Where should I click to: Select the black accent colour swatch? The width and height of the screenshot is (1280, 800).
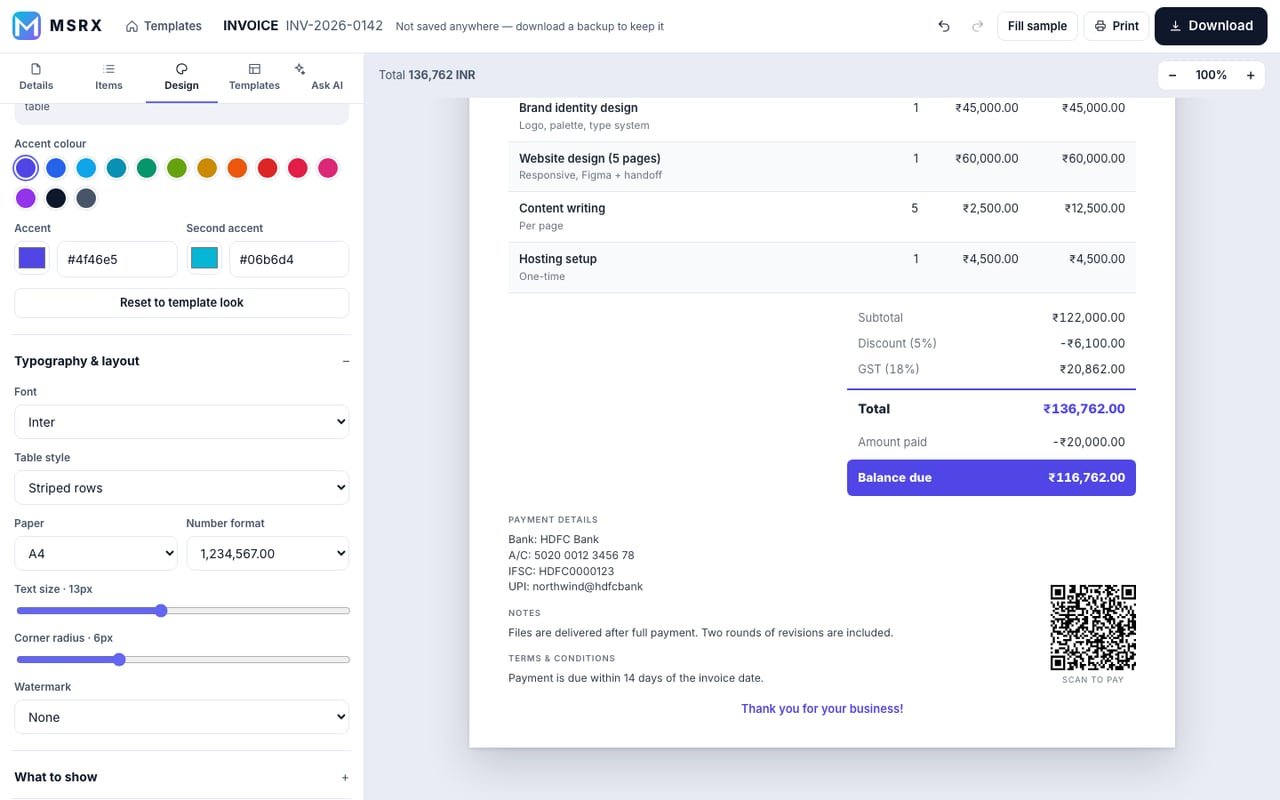56,198
